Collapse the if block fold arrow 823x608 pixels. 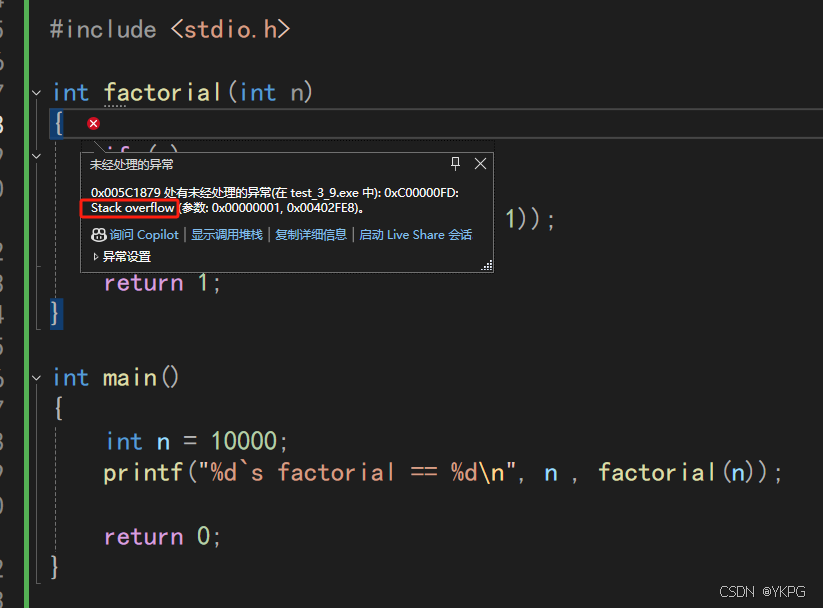[36, 156]
